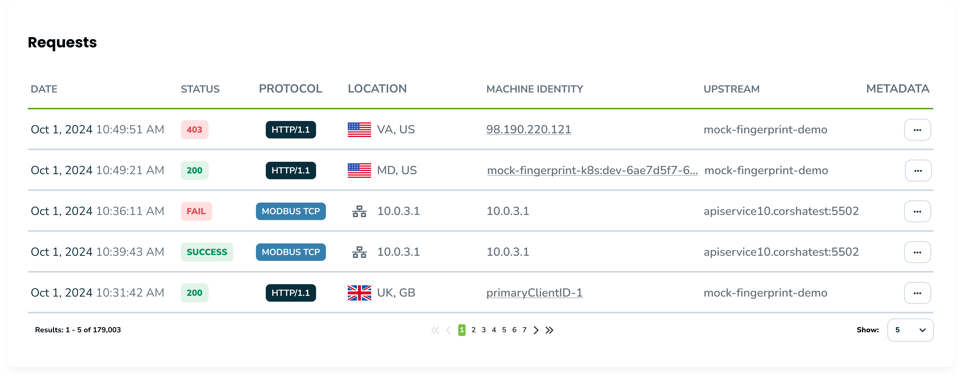Go to the previous page arrow
This screenshot has height=376, width=961.
448,330
